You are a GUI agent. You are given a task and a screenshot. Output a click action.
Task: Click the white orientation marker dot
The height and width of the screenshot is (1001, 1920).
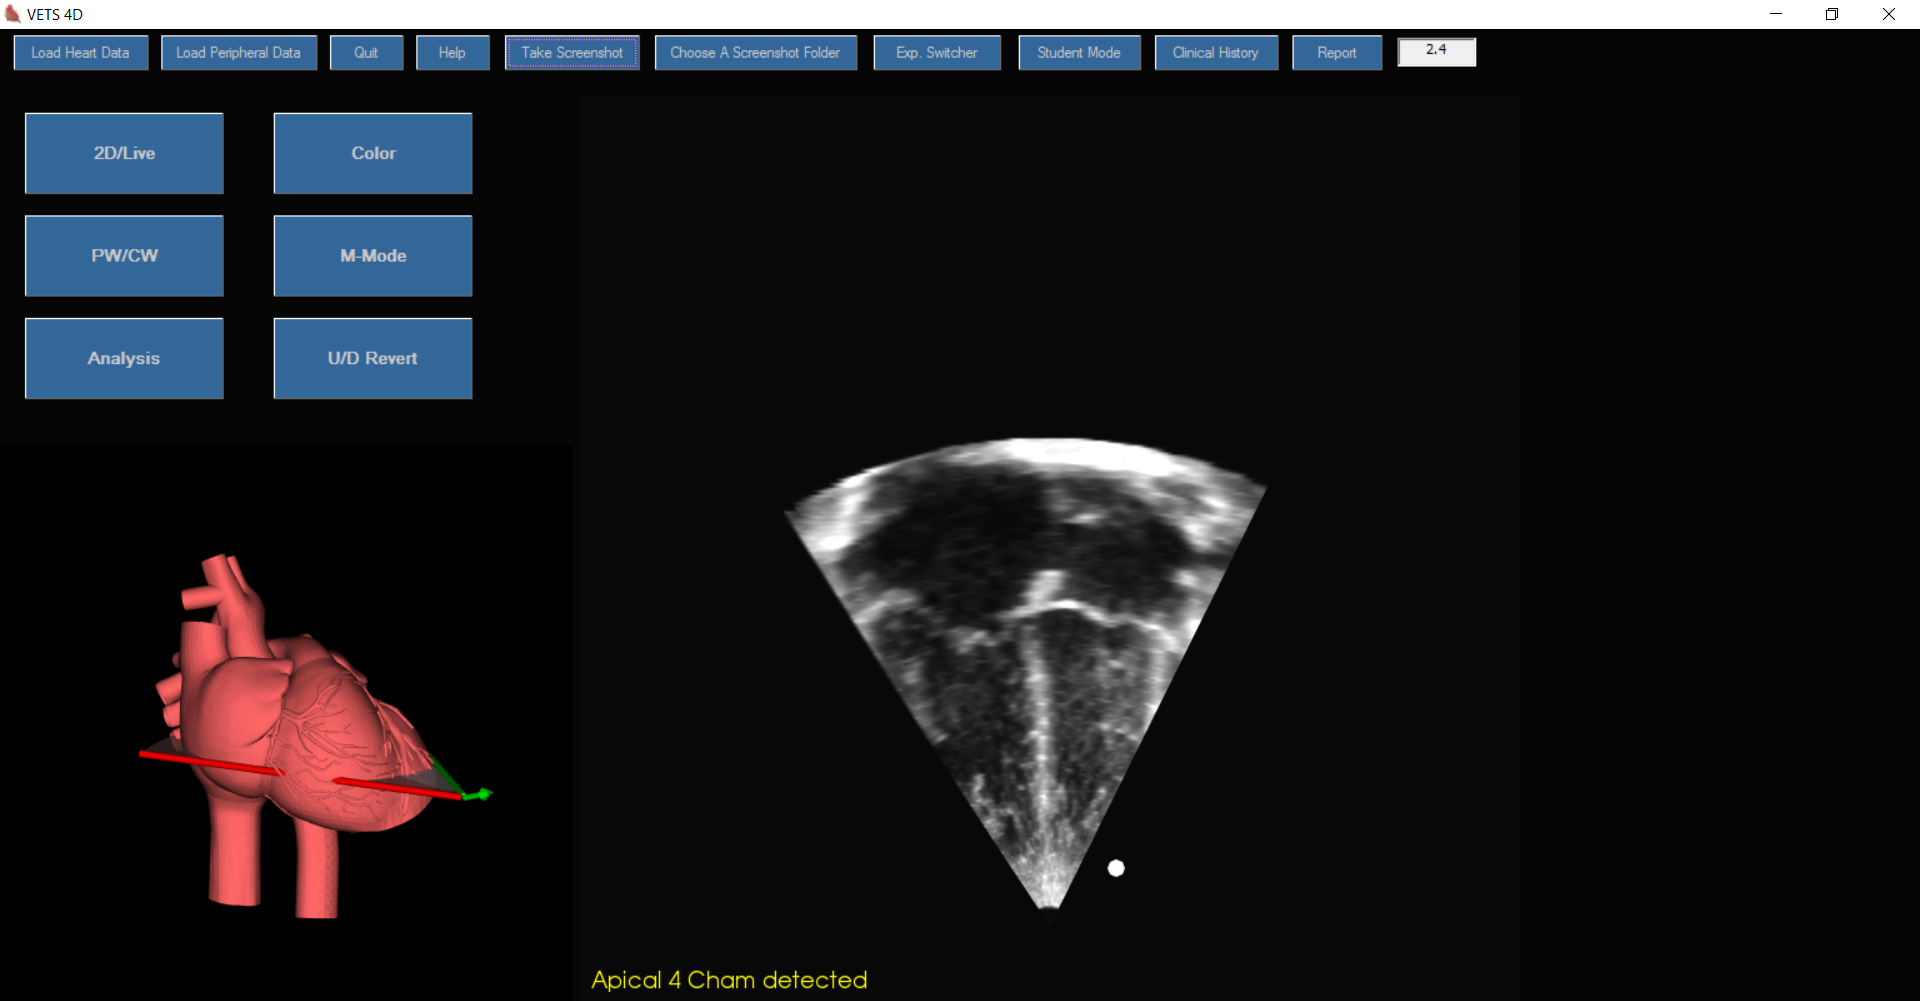coord(1116,868)
